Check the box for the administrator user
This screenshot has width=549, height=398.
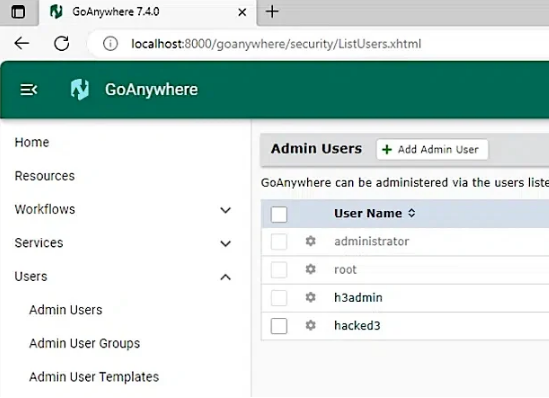pyautogui.click(x=279, y=242)
